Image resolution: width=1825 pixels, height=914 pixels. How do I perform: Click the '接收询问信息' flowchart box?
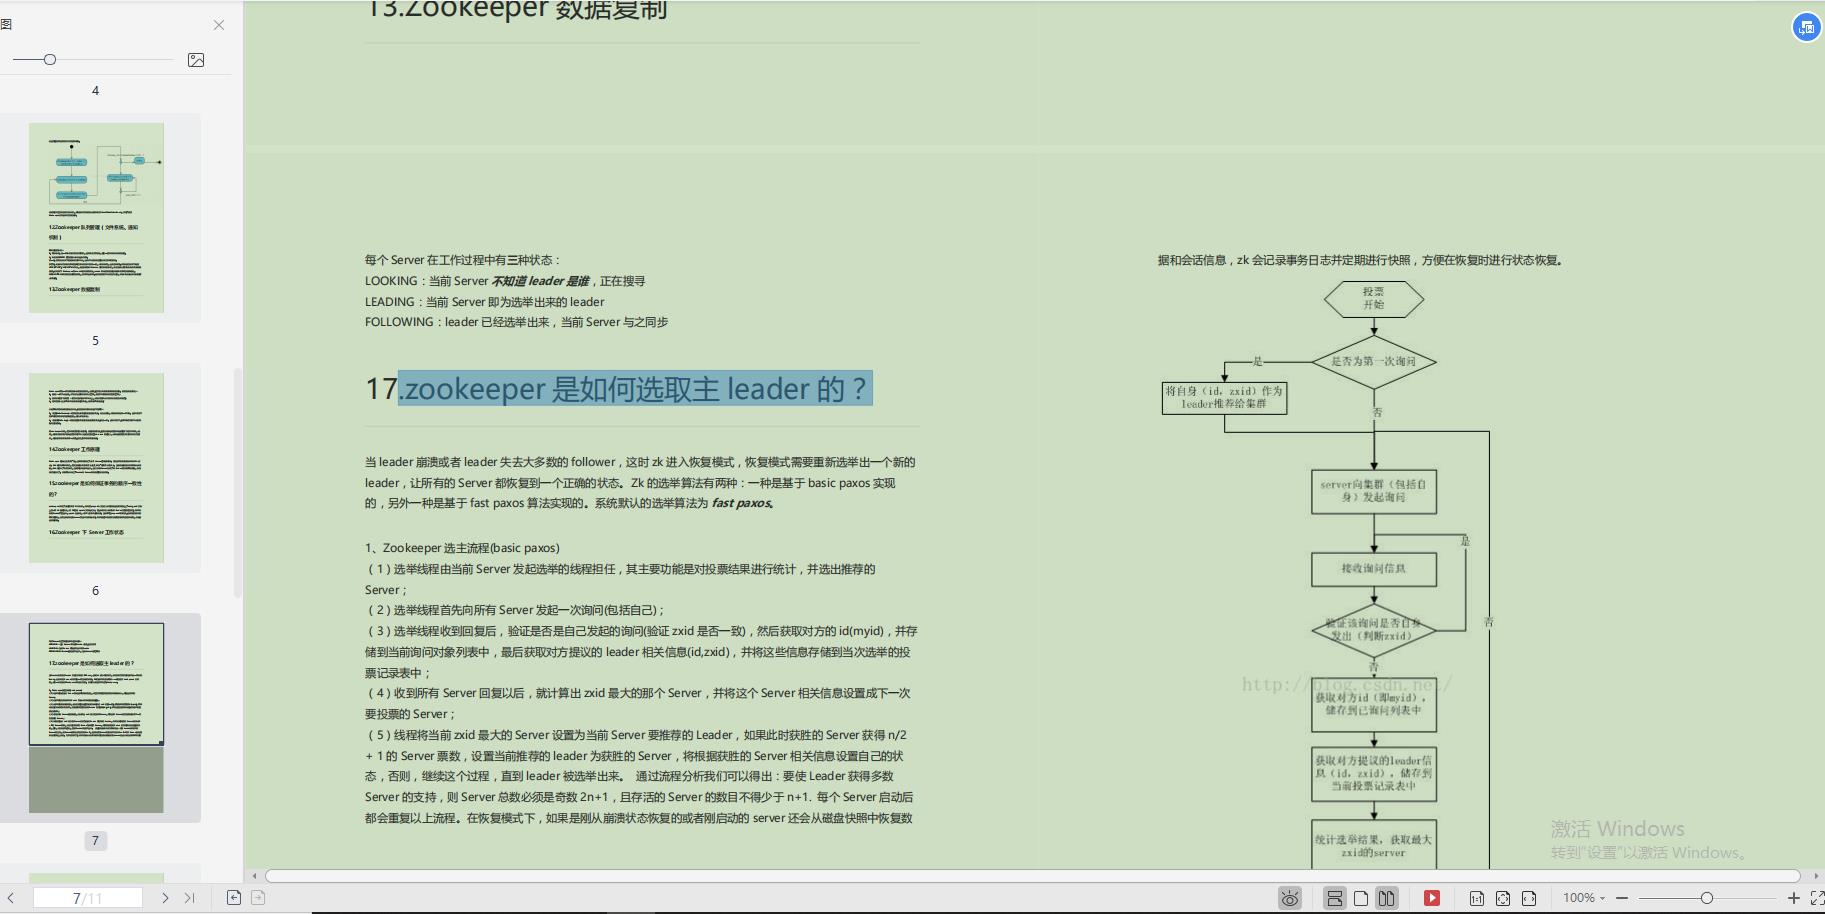pos(1374,569)
